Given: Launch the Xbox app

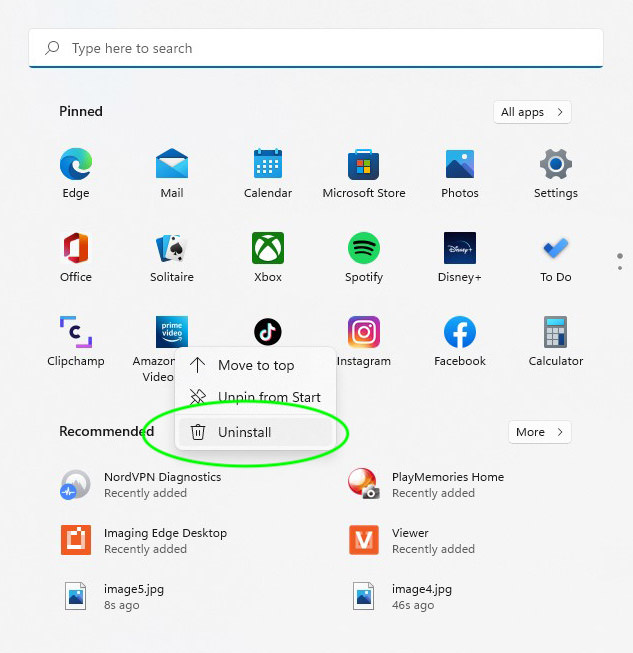Looking at the screenshot, I should (x=268, y=257).
